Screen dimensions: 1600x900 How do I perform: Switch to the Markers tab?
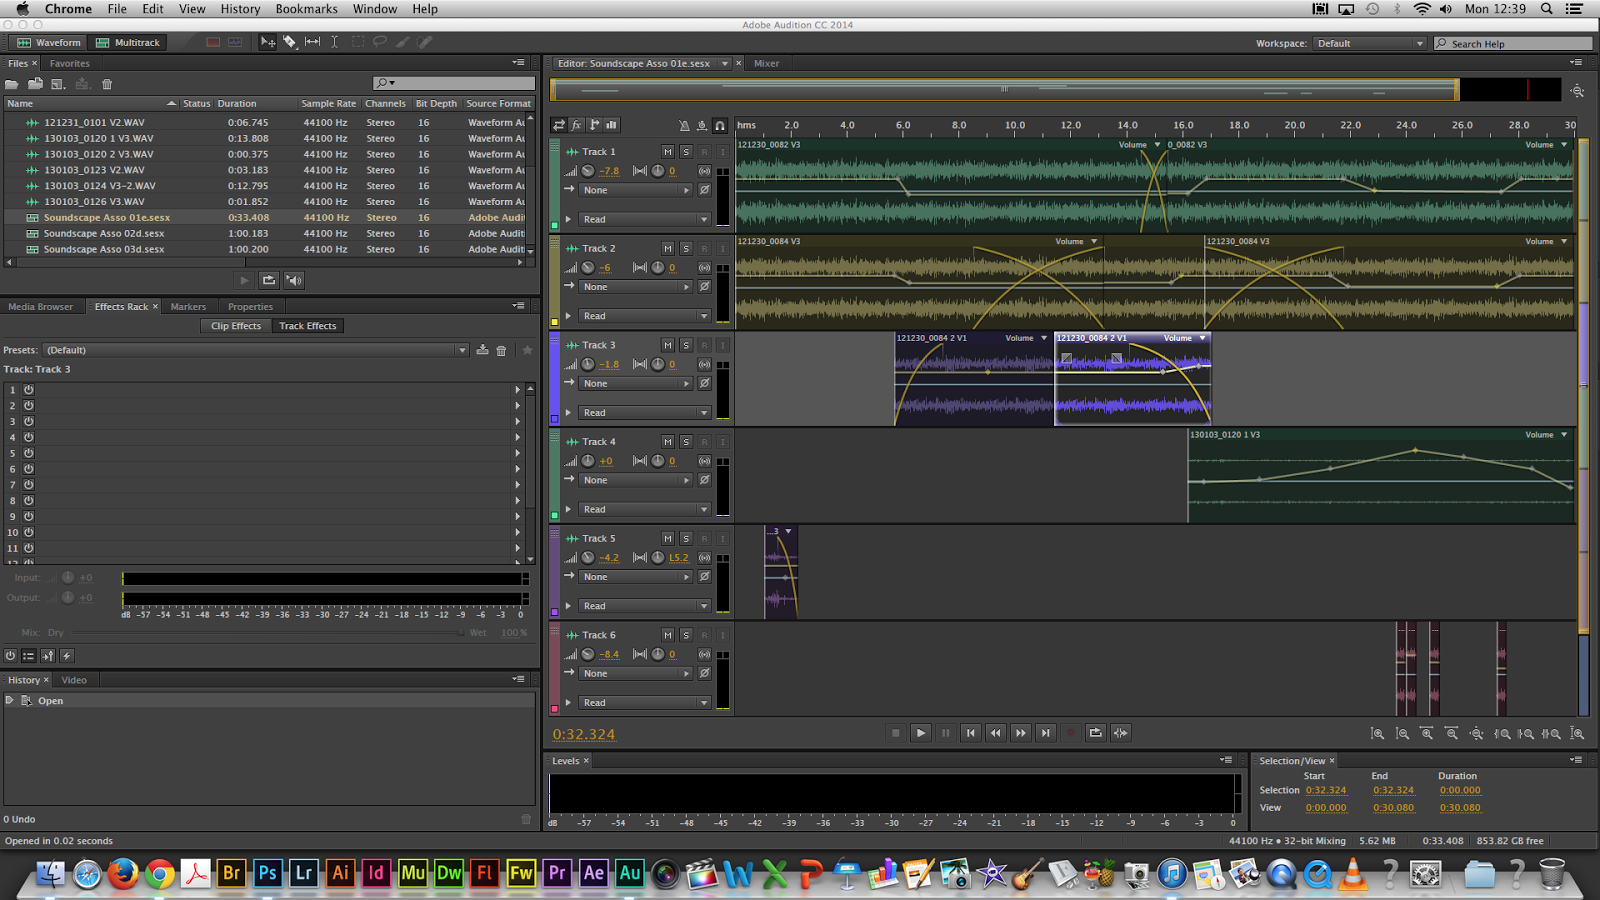188,307
